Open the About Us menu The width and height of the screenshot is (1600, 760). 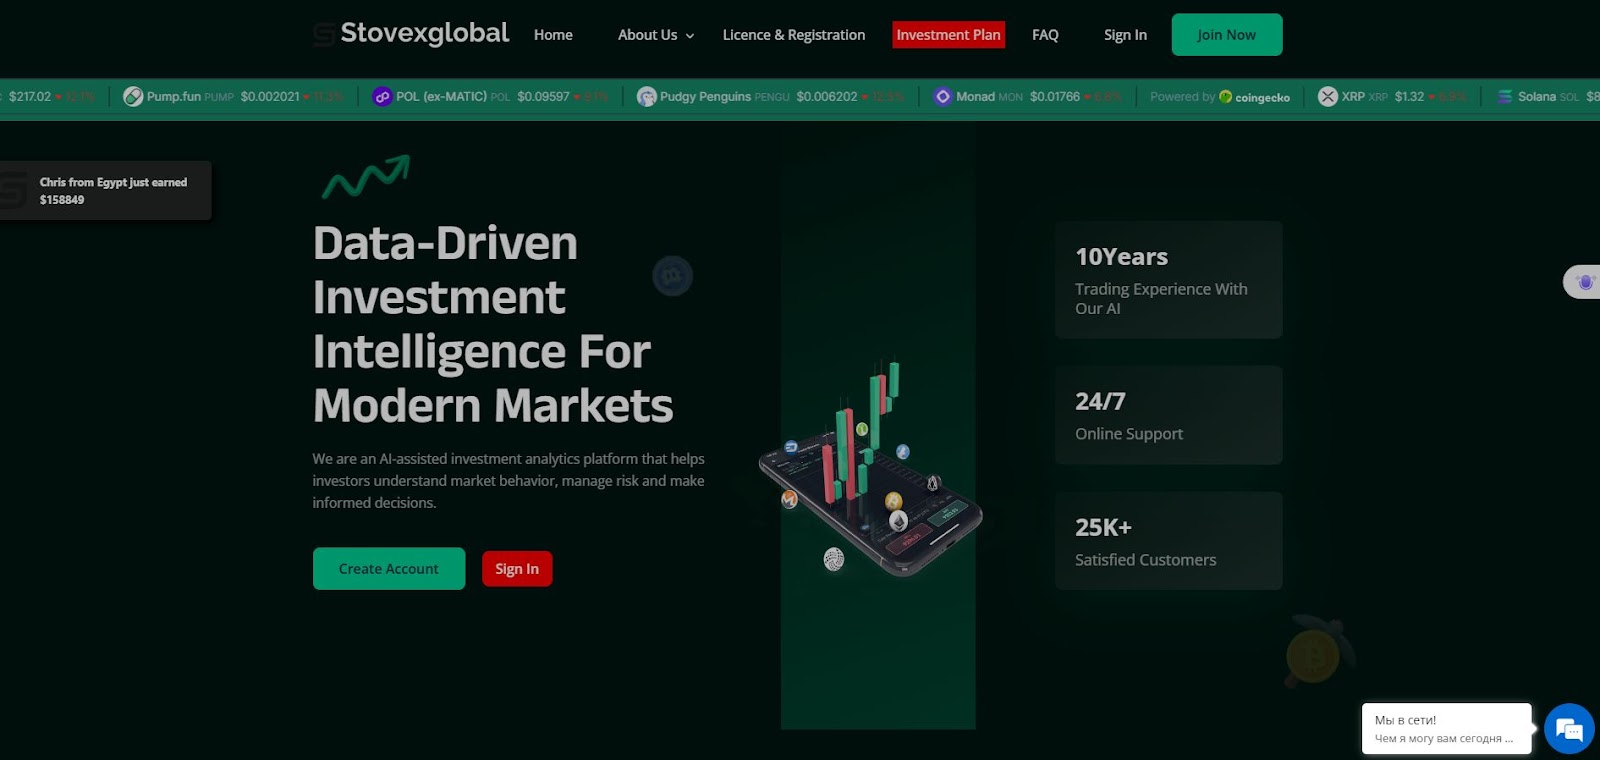tap(648, 35)
